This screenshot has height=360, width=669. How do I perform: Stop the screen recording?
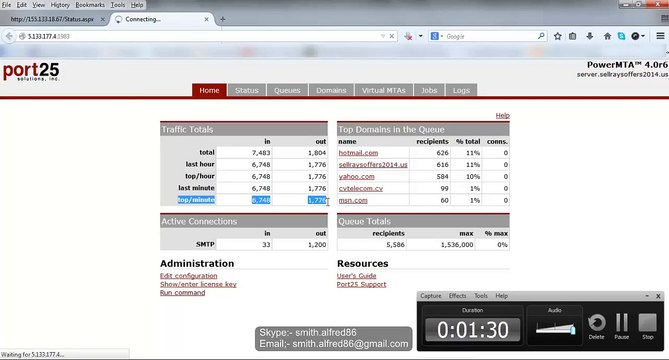tap(648, 327)
